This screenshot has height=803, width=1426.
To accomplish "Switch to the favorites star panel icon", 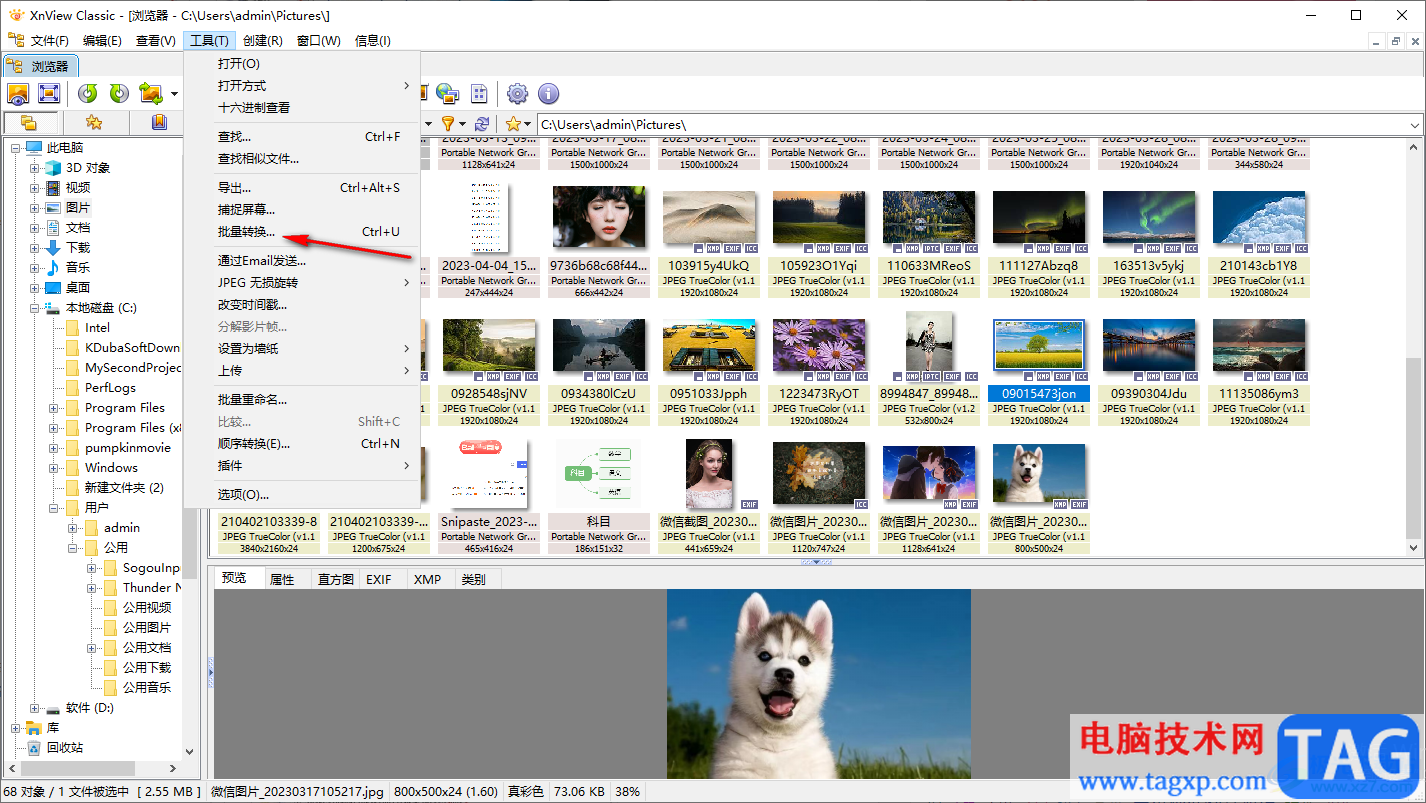I will (x=94, y=122).
